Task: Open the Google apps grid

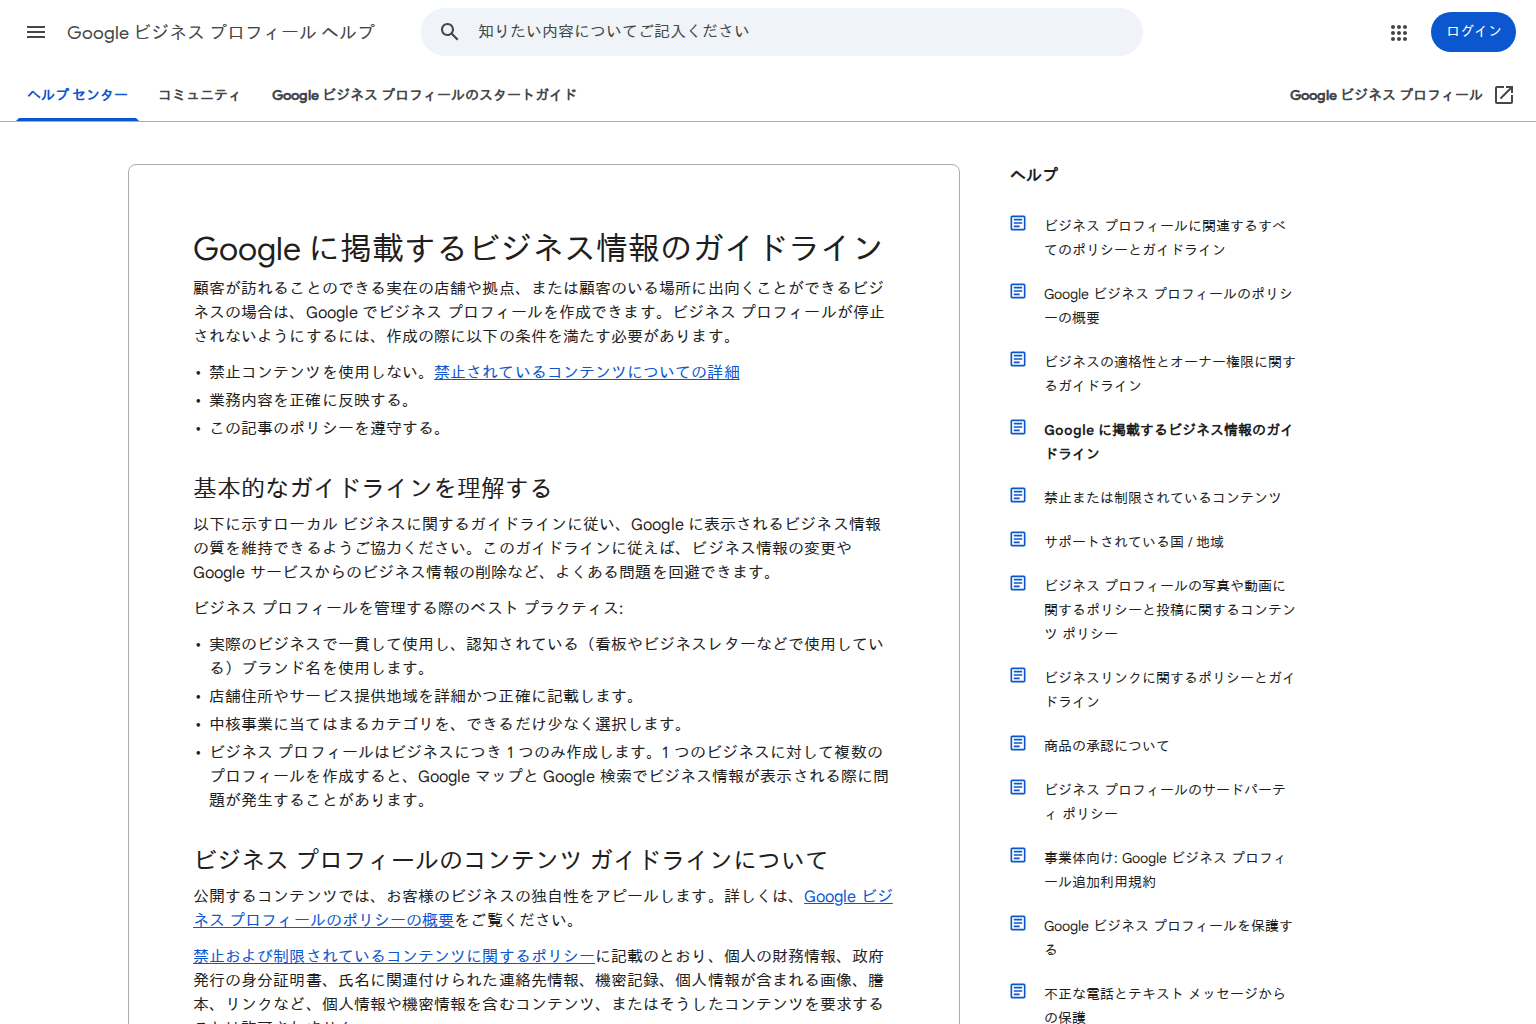Action: pos(1399,32)
